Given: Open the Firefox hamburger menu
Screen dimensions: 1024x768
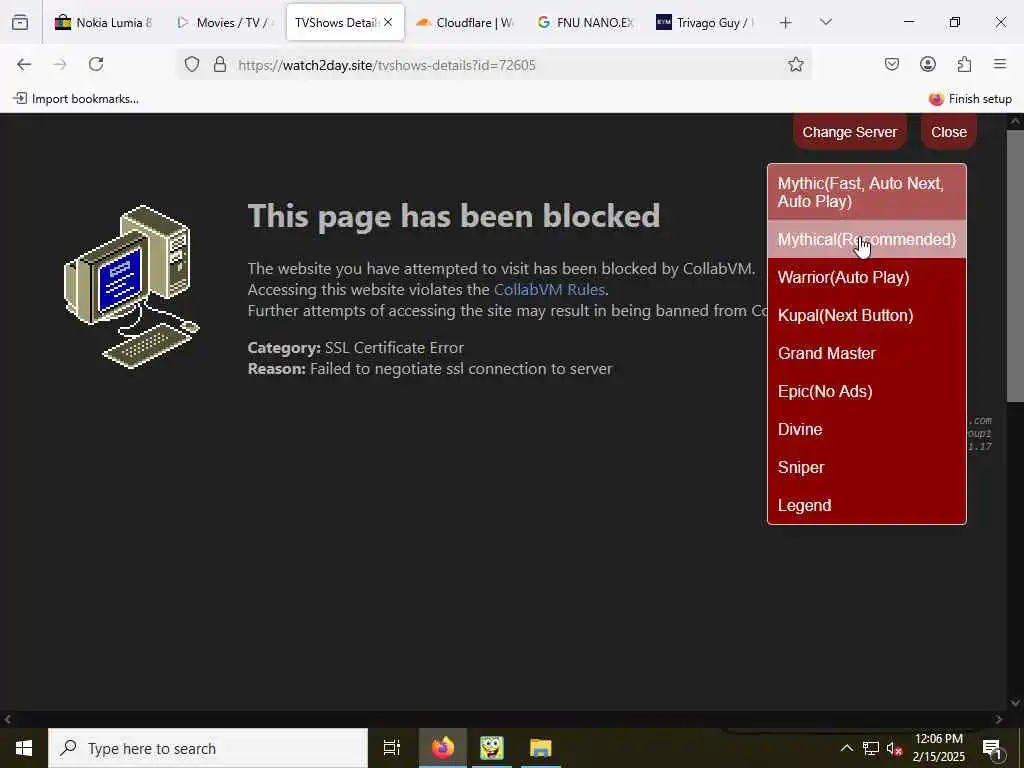Looking at the screenshot, I should point(1000,64).
